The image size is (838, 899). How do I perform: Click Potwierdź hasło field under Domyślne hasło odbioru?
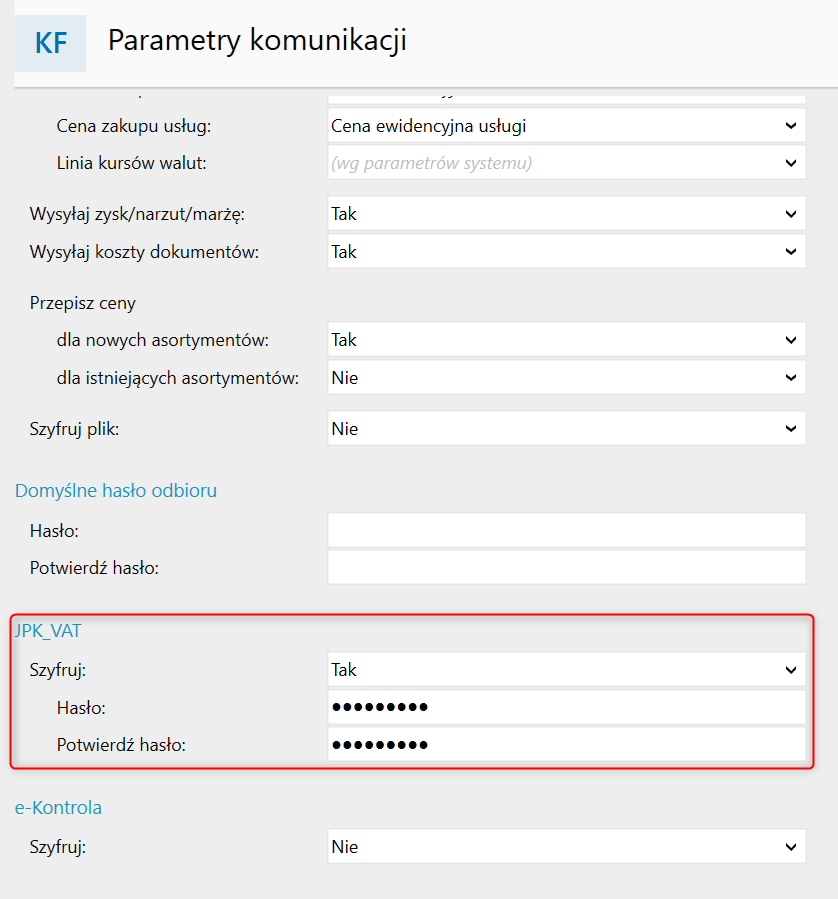pos(566,567)
